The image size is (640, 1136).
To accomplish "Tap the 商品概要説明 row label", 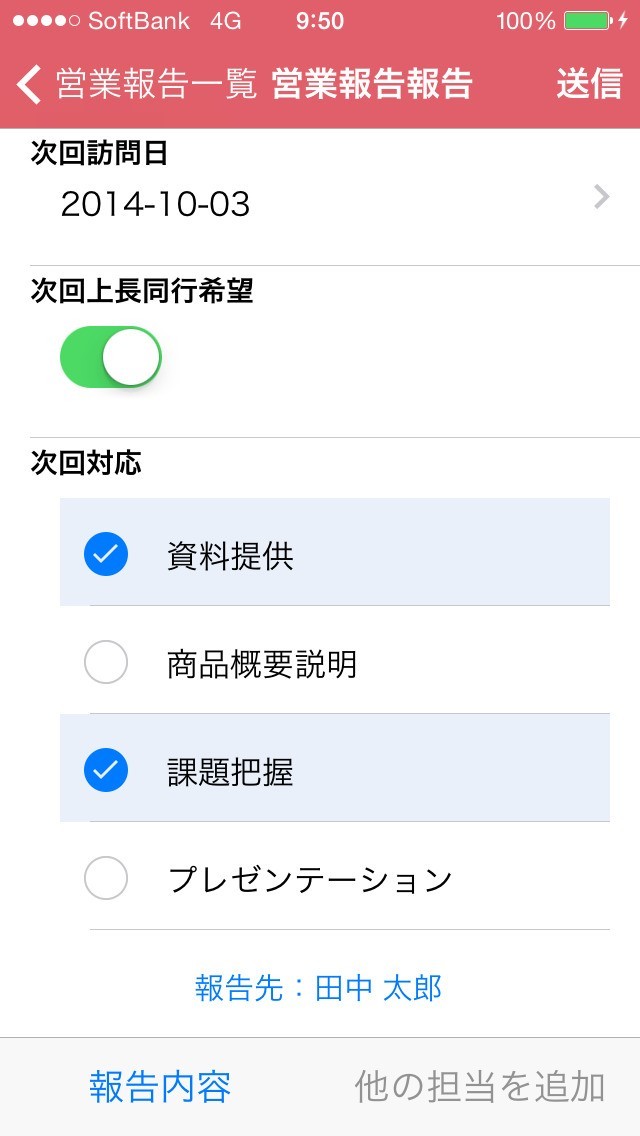I will pyautogui.click(x=262, y=663).
